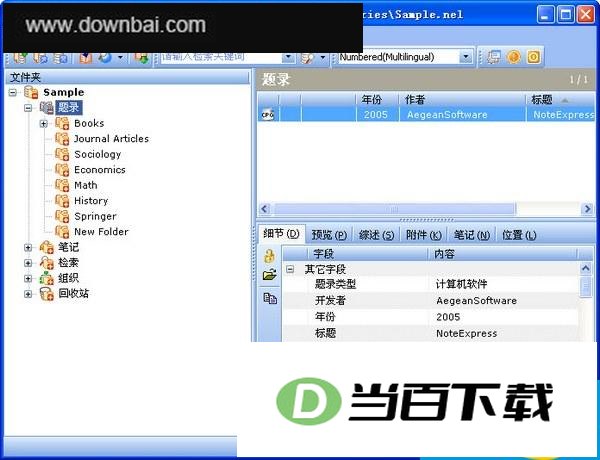The width and height of the screenshot is (600, 460).
Task: Click the record list scroll-right arrow
Action: tap(587, 209)
